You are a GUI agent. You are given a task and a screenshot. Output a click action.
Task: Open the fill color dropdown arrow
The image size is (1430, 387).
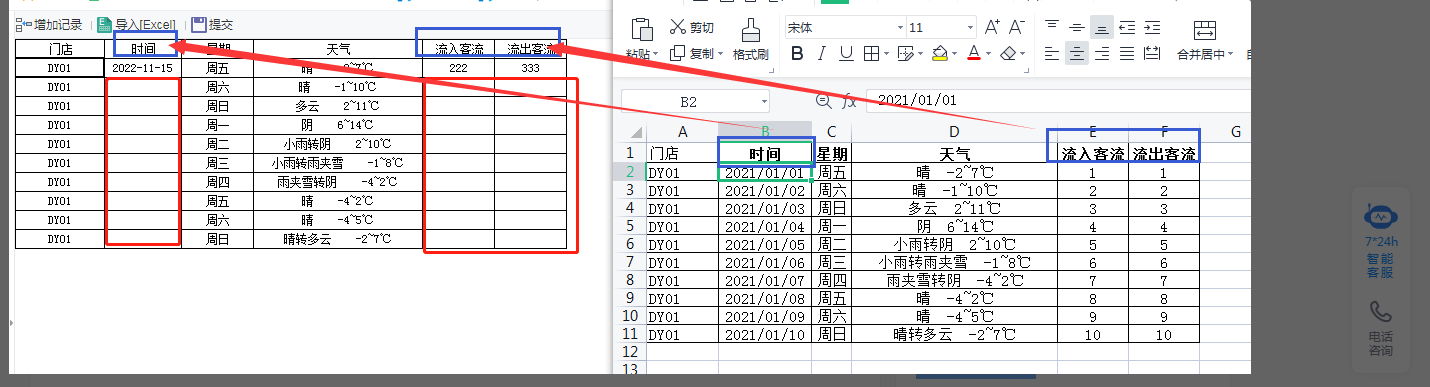click(x=954, y=54)
